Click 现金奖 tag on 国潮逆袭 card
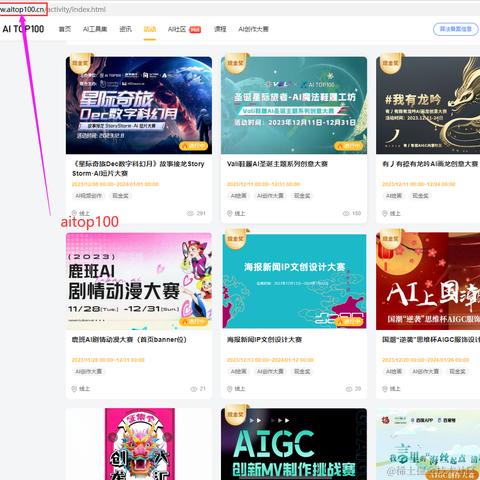The image size is (480, 480). tap(457, 371)
